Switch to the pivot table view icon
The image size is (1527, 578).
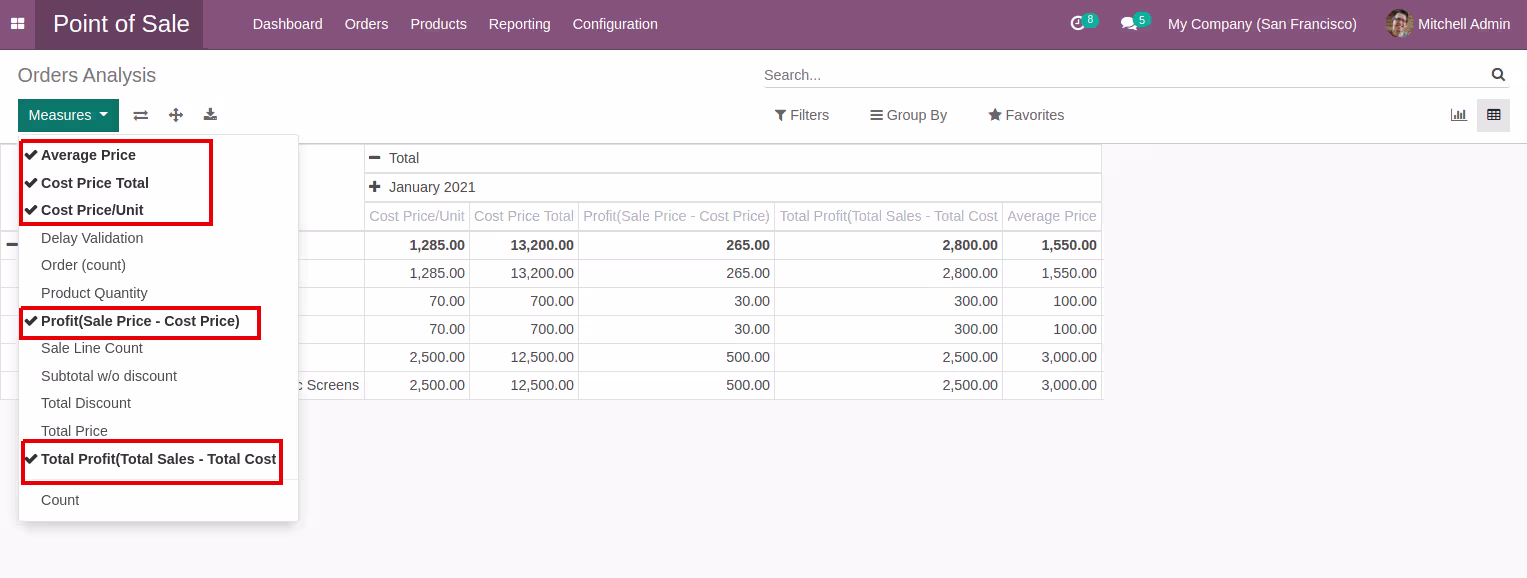pos(1494,115)
